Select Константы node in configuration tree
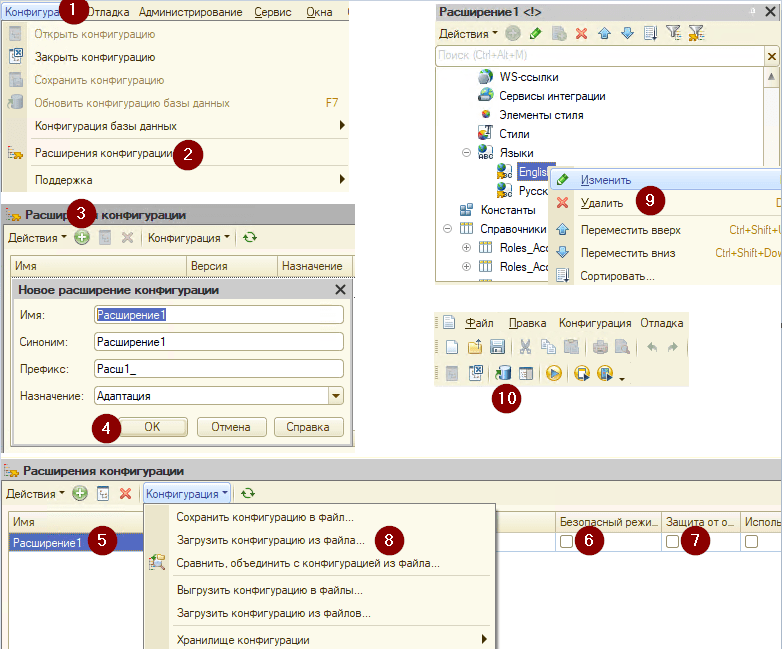This screenshot has height=649, width=782. [508, 210]
